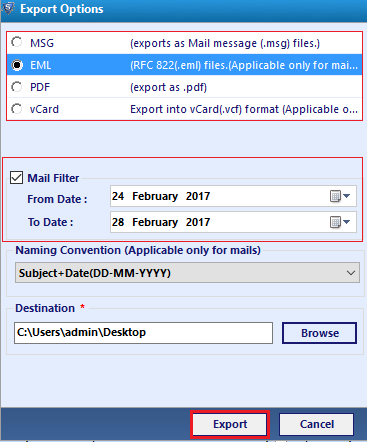Select the MSG export radio button

pyautogui.click(x=17, y=42)
